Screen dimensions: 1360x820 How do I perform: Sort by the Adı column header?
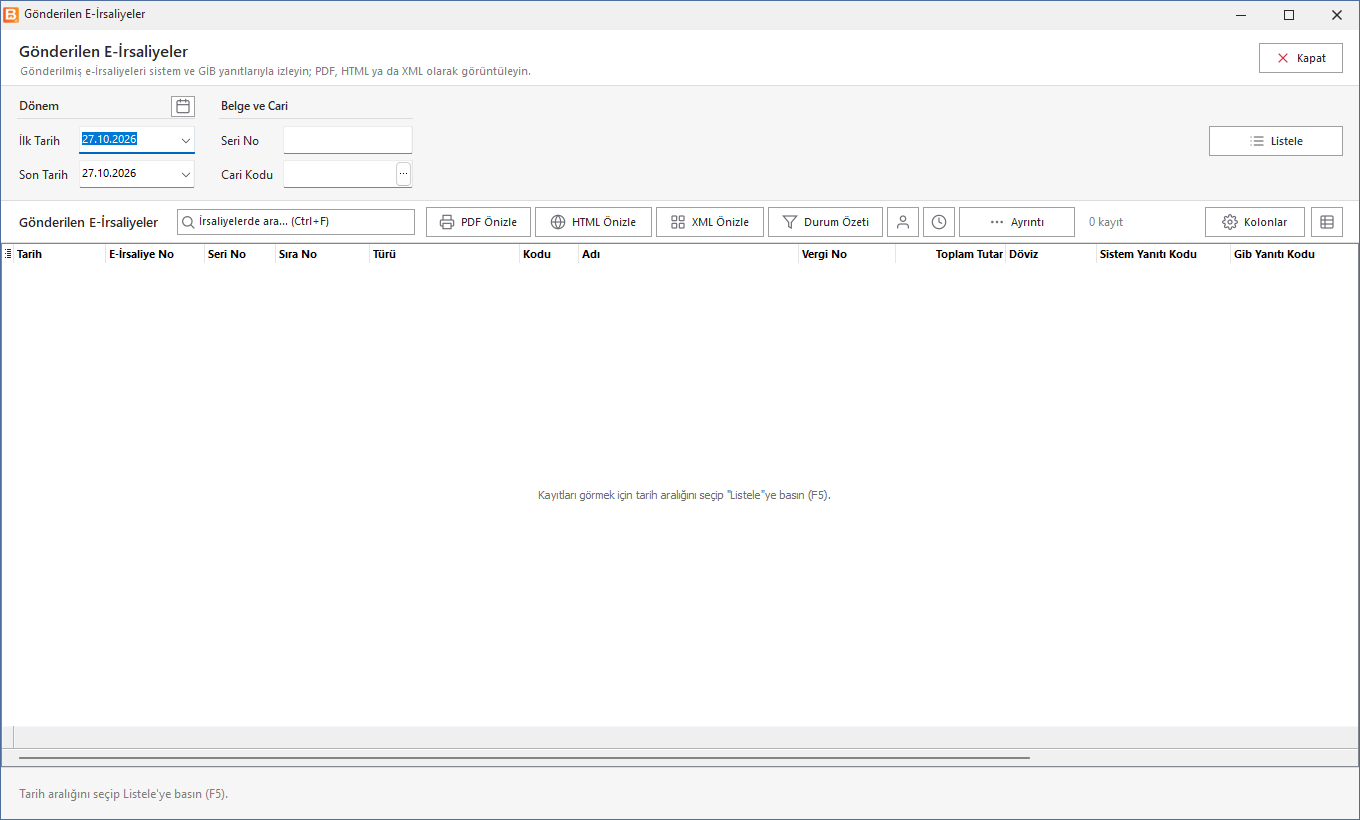[689, 254]
